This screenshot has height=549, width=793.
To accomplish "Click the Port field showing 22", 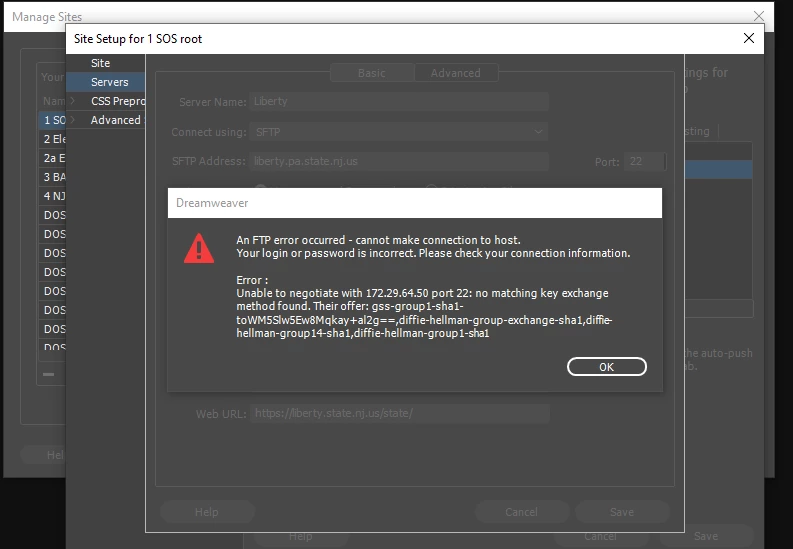I will click(x=645, y=162).
